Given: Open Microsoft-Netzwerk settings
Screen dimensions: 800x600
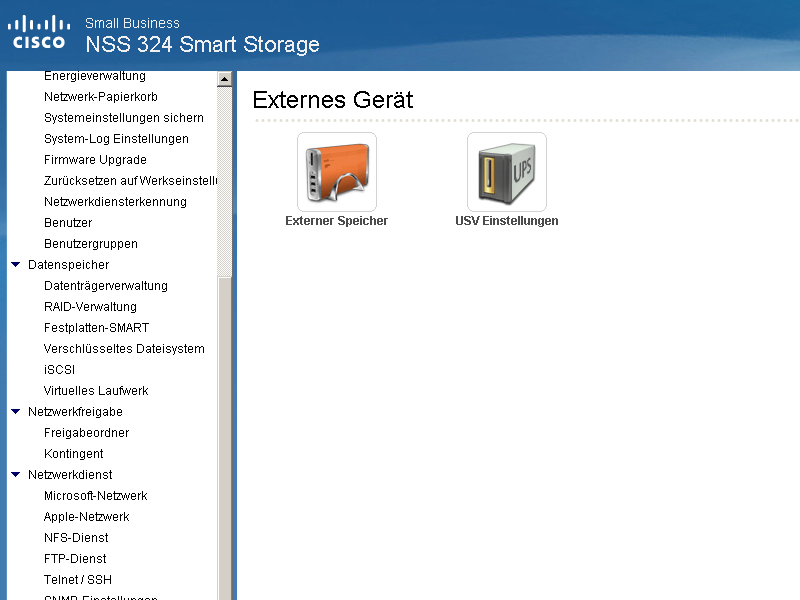Looking at the screenshot, I should tap(95, 495).
